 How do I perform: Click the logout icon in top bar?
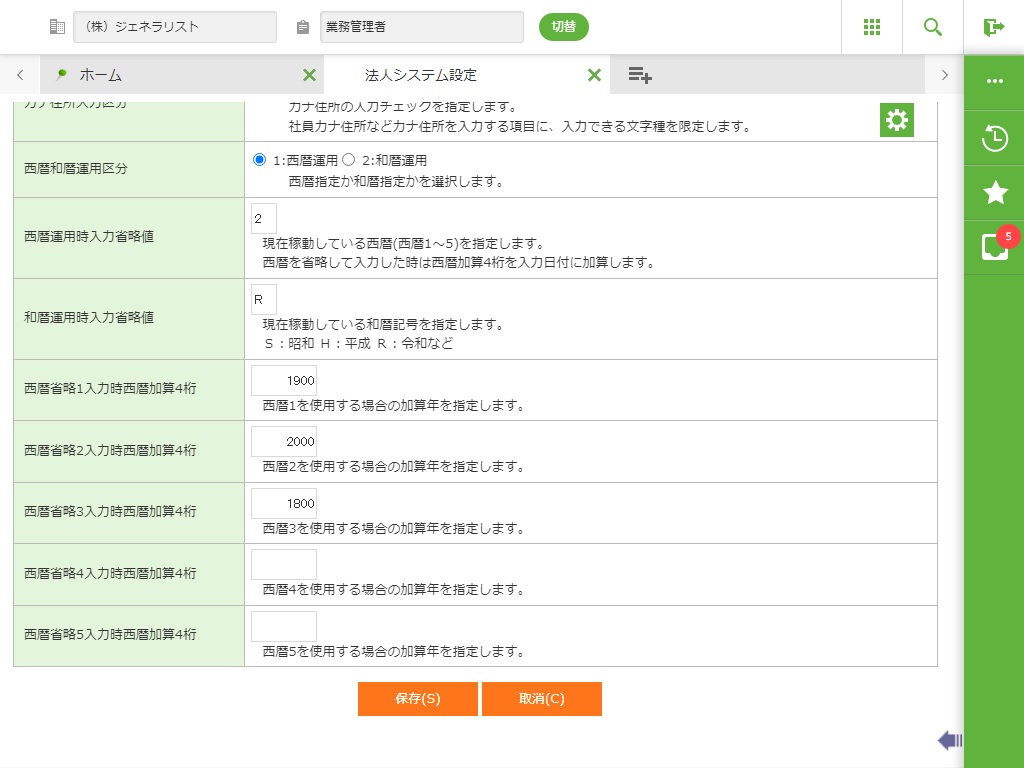click(x=994, y=27)
